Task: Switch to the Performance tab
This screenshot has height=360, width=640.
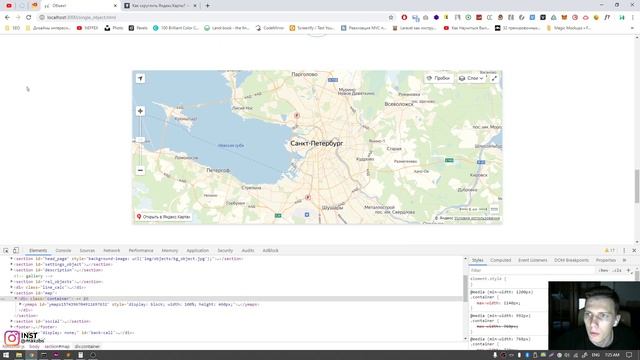Action: [x=141, y=250]
